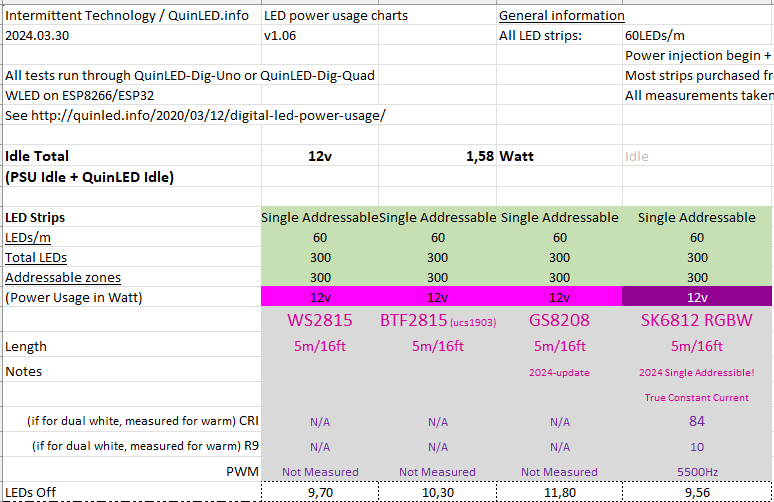Select the 60LEDs/m cell
Viewport: 774px width, 502px height.
(655, 36)
